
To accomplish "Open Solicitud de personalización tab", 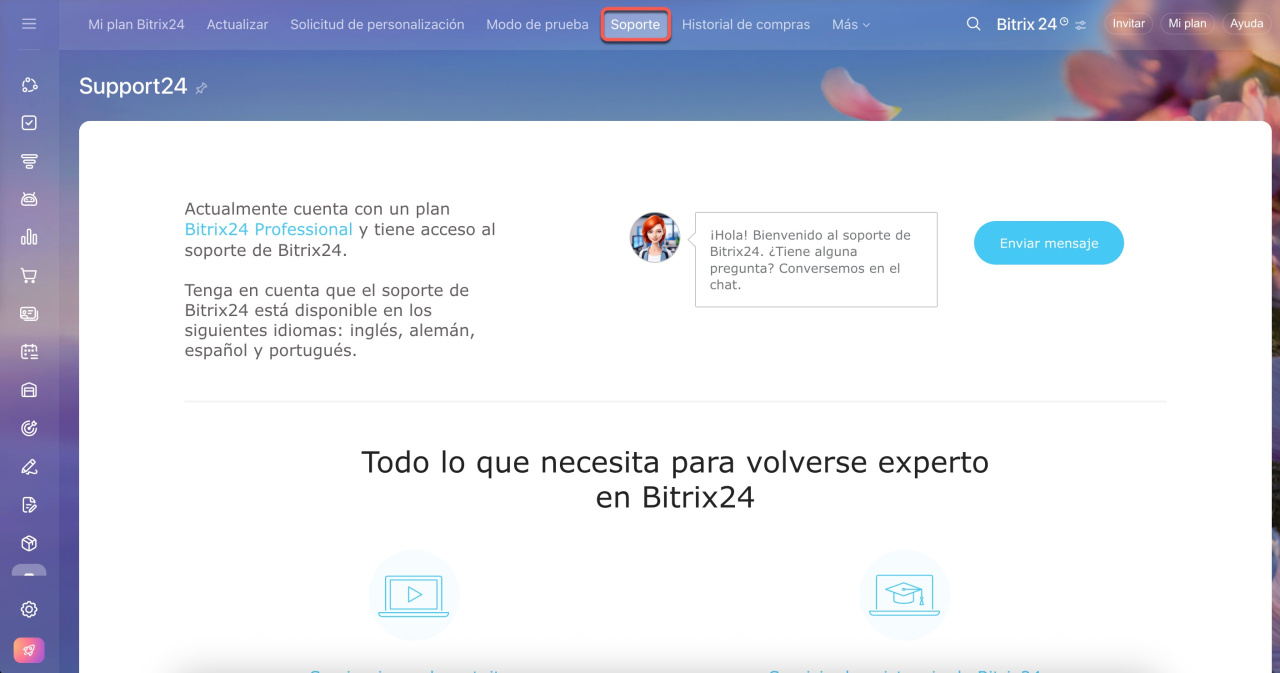I will (377, 24).
